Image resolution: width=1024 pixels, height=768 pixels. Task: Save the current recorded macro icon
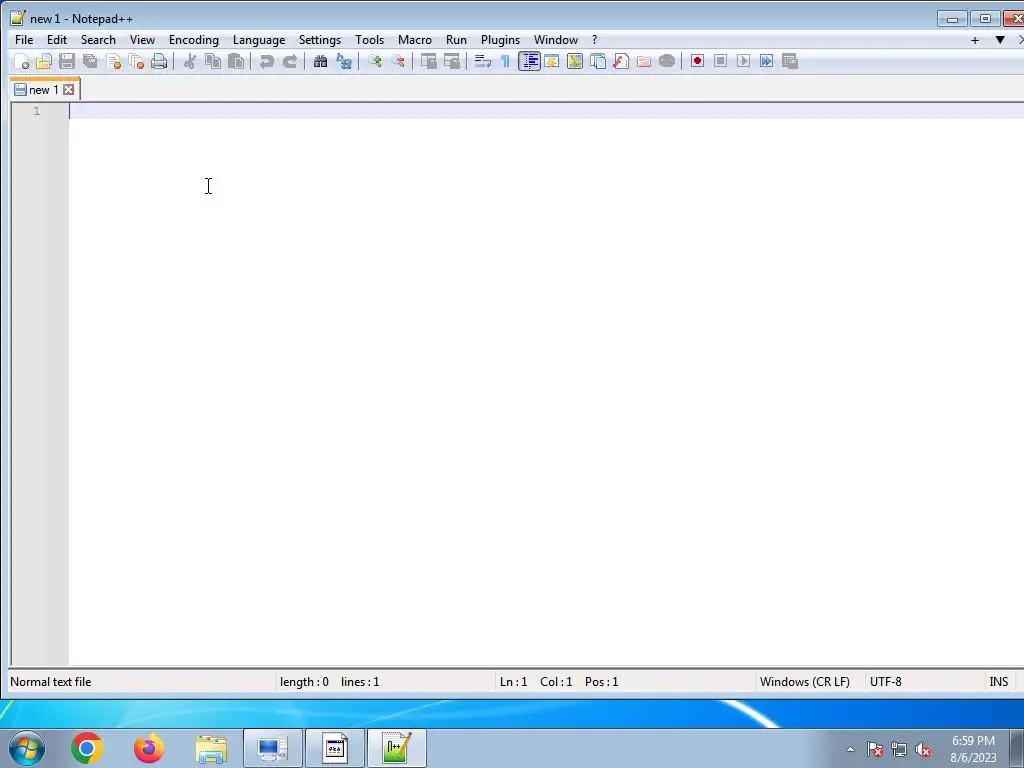(x=790, y=61)
